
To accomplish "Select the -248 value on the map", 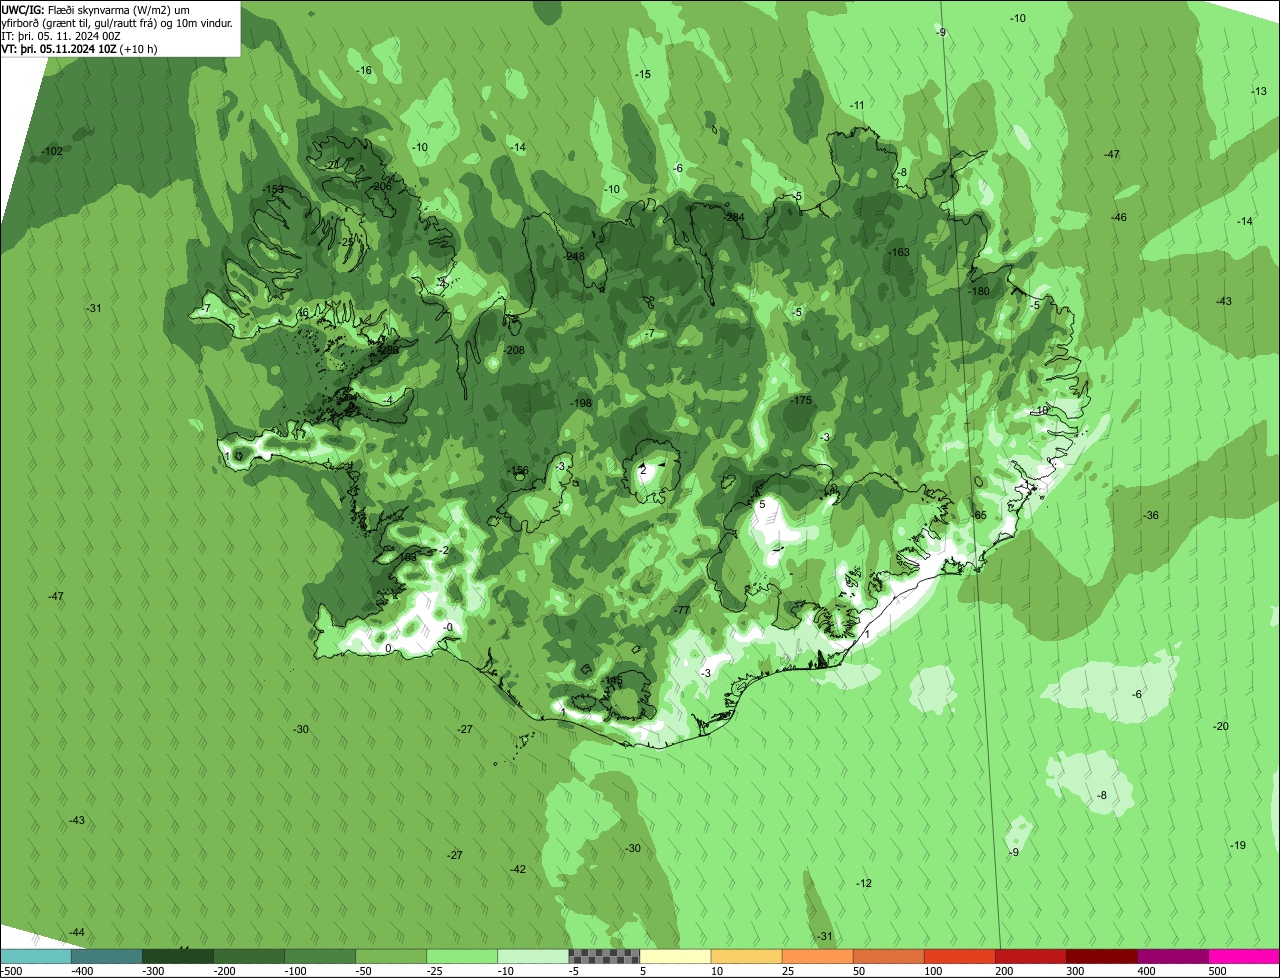I will point(574,256).
